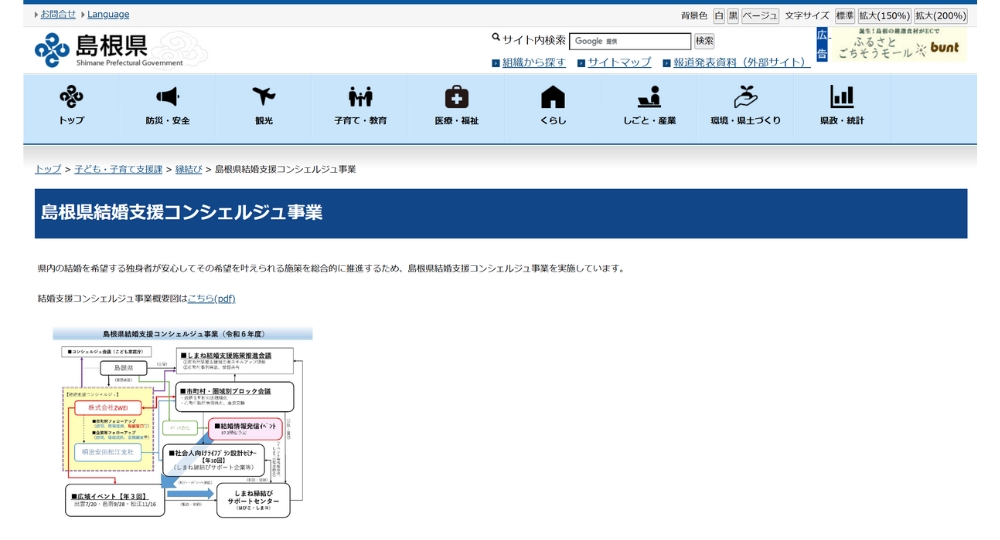Open the Language link

click(x=108, y=14)
